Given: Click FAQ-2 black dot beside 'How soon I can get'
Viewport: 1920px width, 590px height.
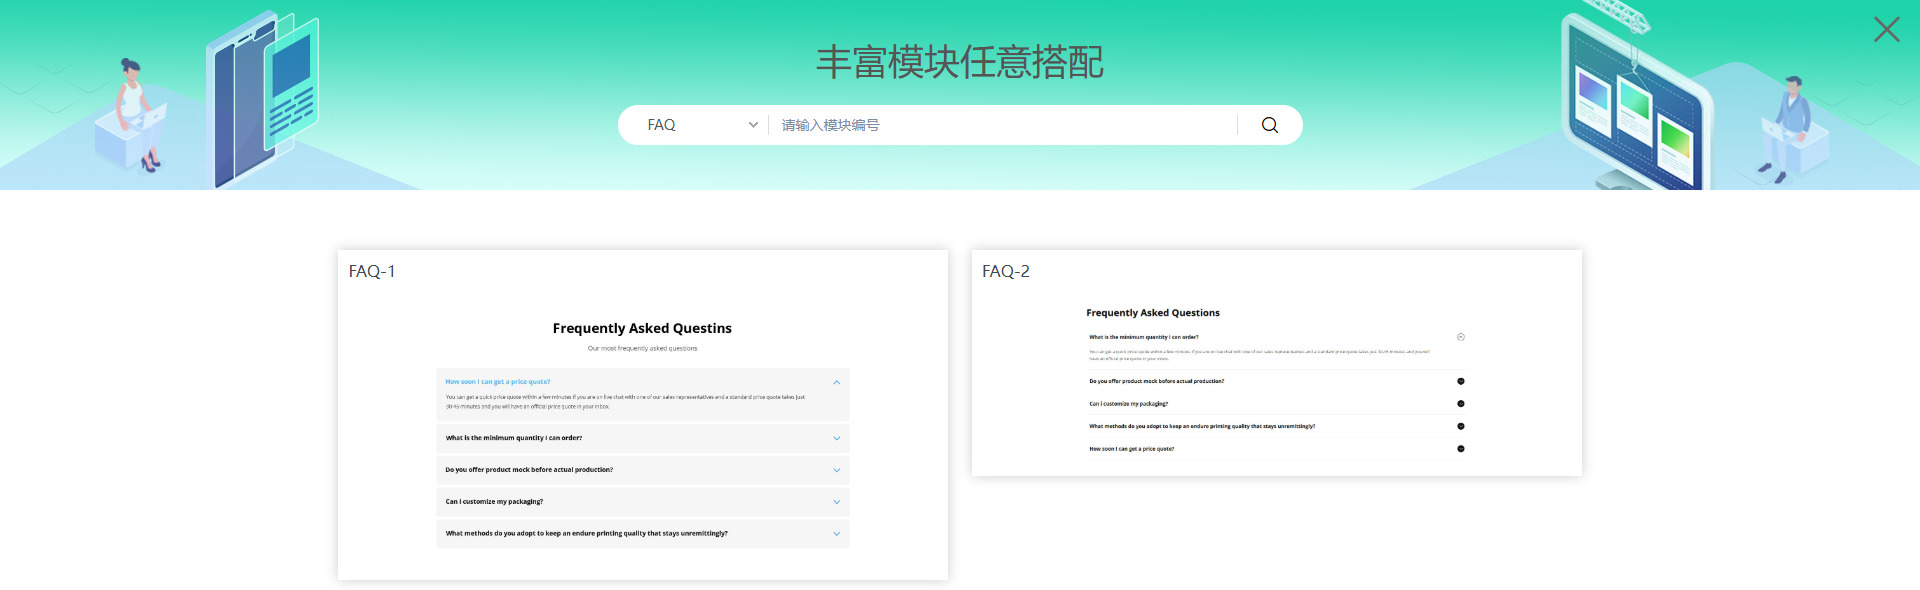Looking at the screenshot, I should tap(1461, 449).
